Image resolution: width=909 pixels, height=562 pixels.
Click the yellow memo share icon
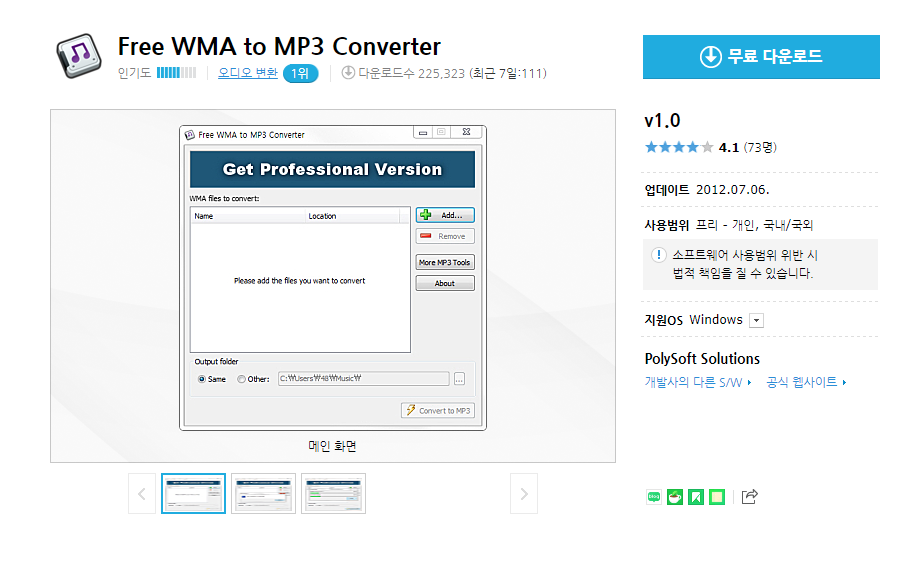[x=717, y=497]
